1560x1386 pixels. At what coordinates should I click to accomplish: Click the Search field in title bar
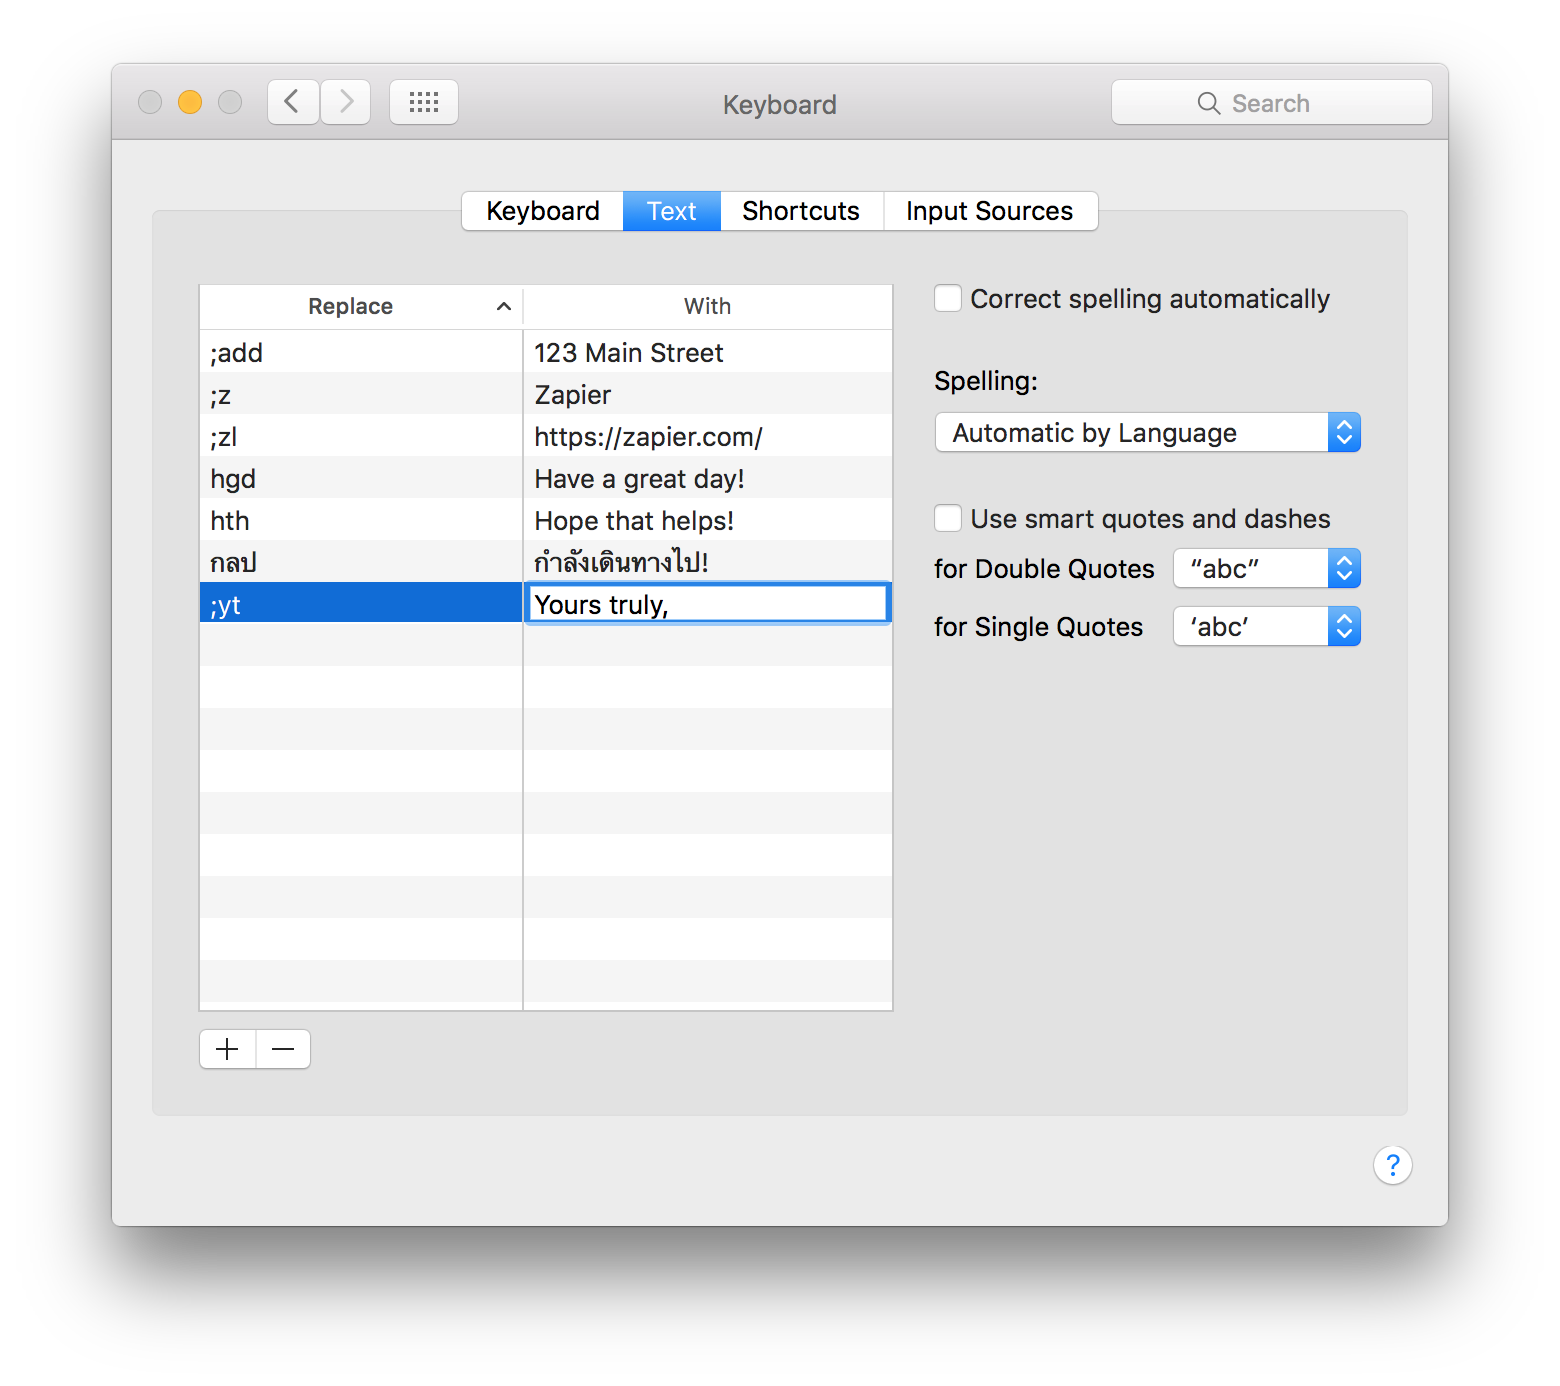pos(1271,102)
